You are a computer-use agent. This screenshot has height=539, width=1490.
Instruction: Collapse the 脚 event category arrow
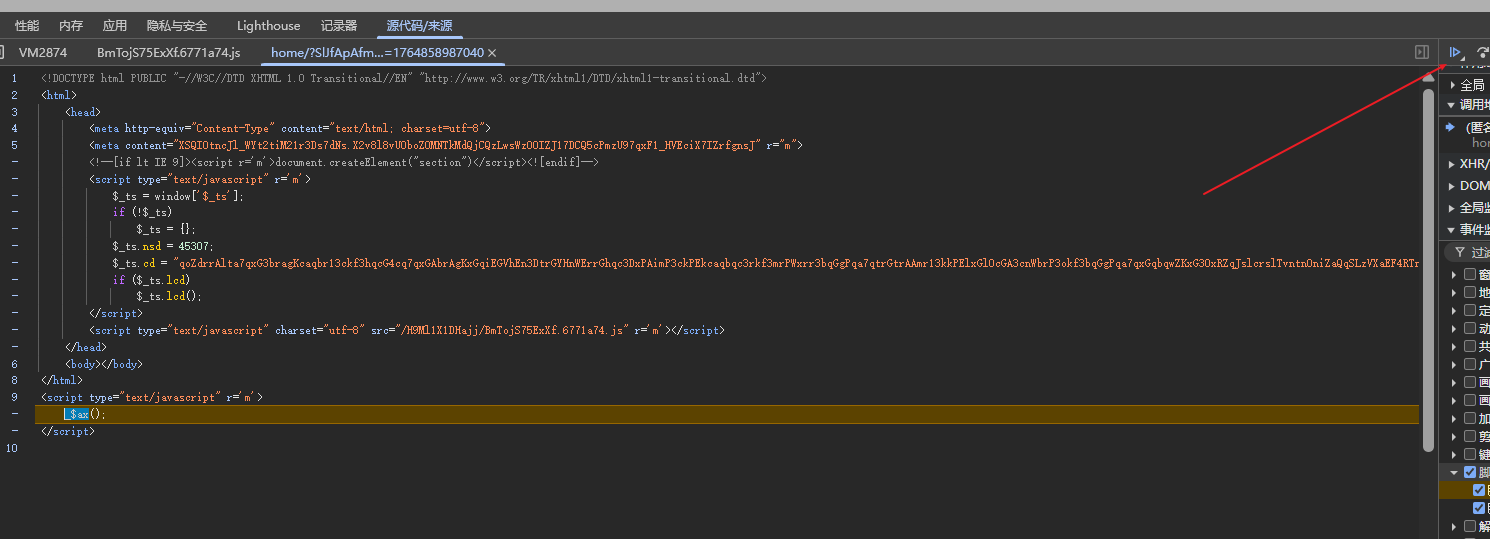coord(1454,472)
